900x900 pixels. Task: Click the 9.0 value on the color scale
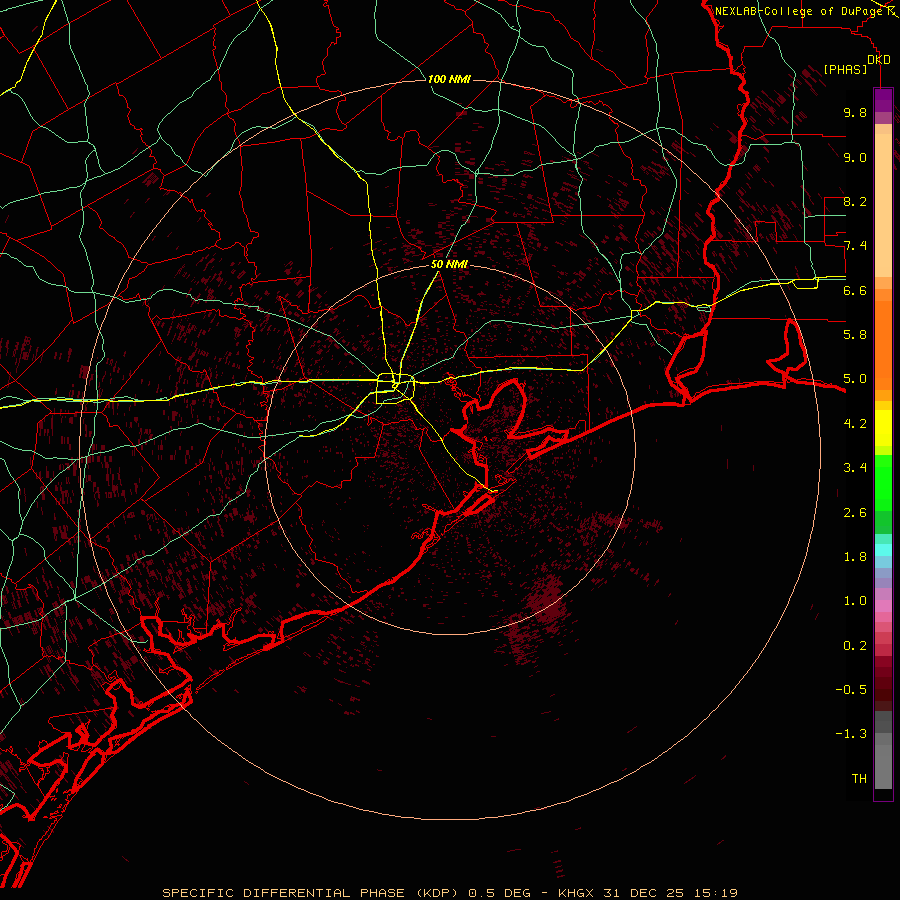pyautogui.click(x=855, y=158)
